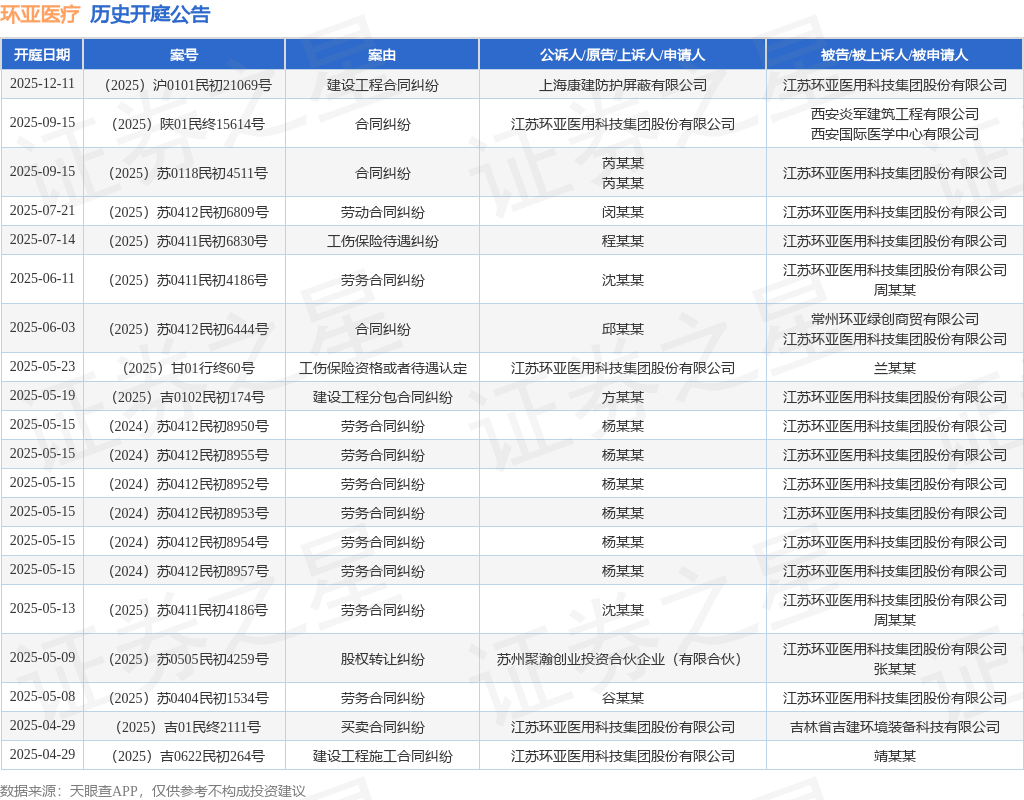Viewport: 1024px width, 800px height.
Task: Select case number 苏0412民初6809号
Action: click(x=187, y=212)
